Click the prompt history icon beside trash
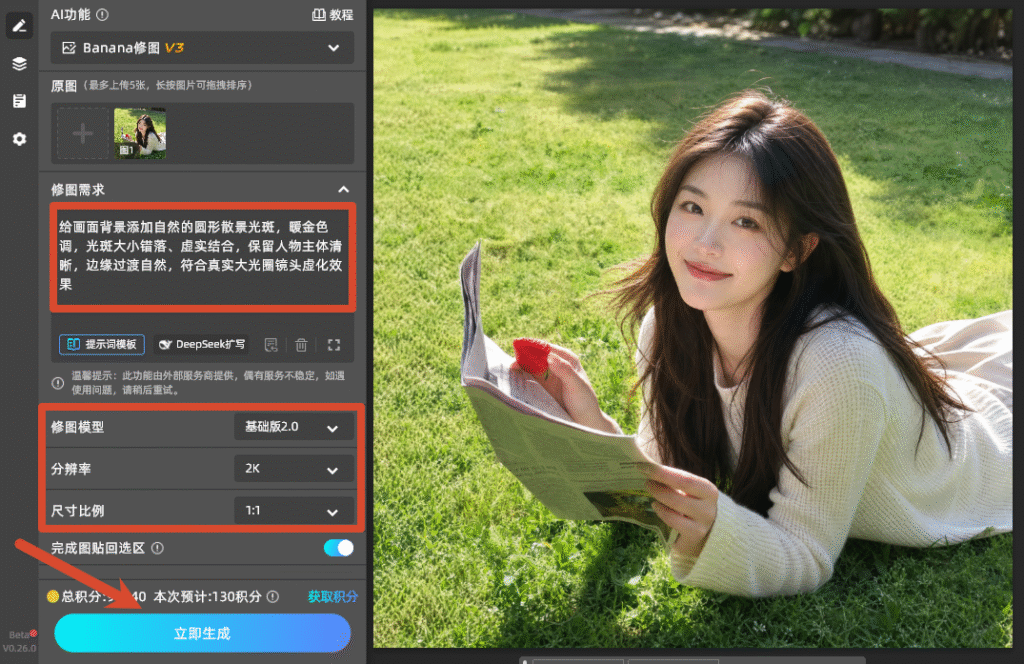Screen dimensions: 1024x664 click(x=271, y=345)
